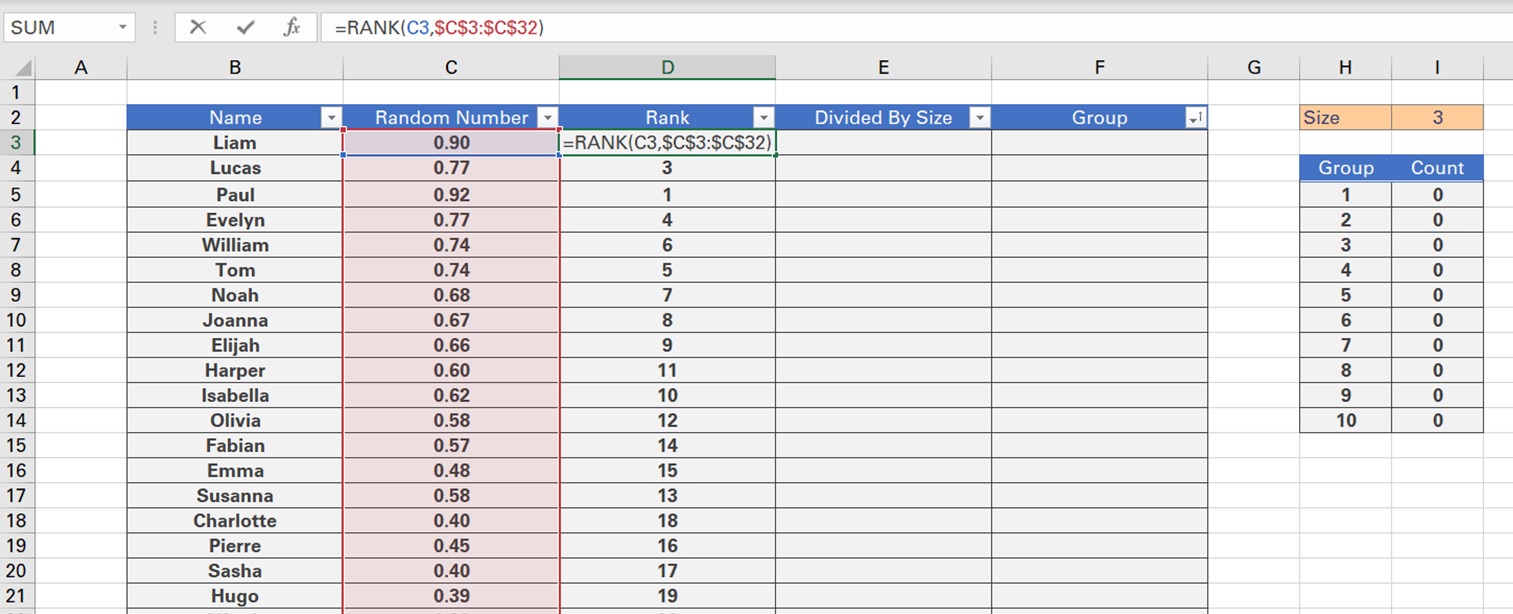Select Charlotte's random number cell
This screenshot has width=1513, height=614.
tap(450, 520)
